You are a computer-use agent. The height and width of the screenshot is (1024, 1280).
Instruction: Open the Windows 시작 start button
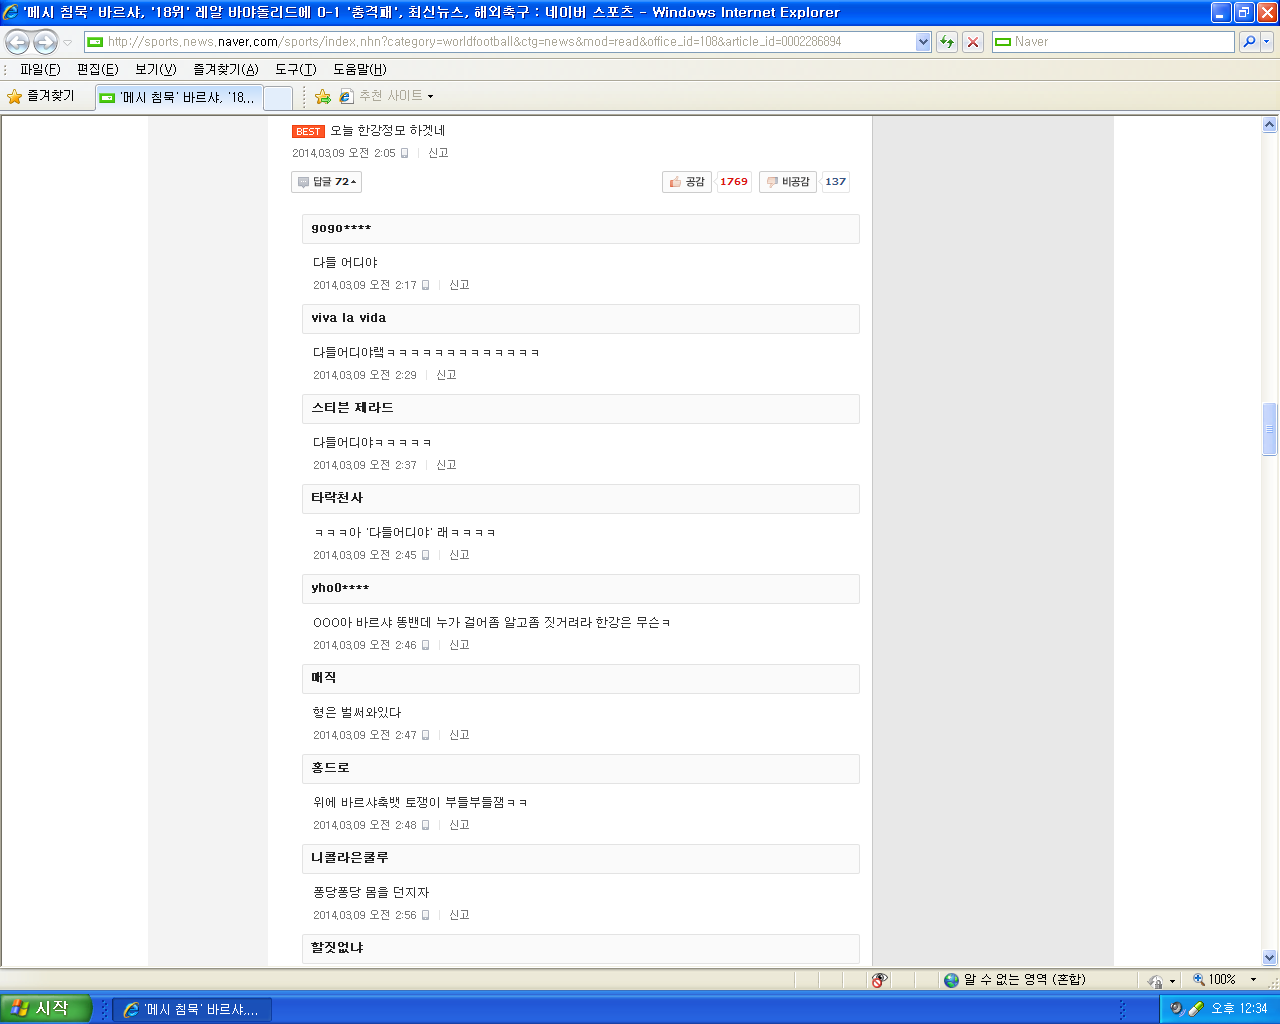tap(46, 1009)
